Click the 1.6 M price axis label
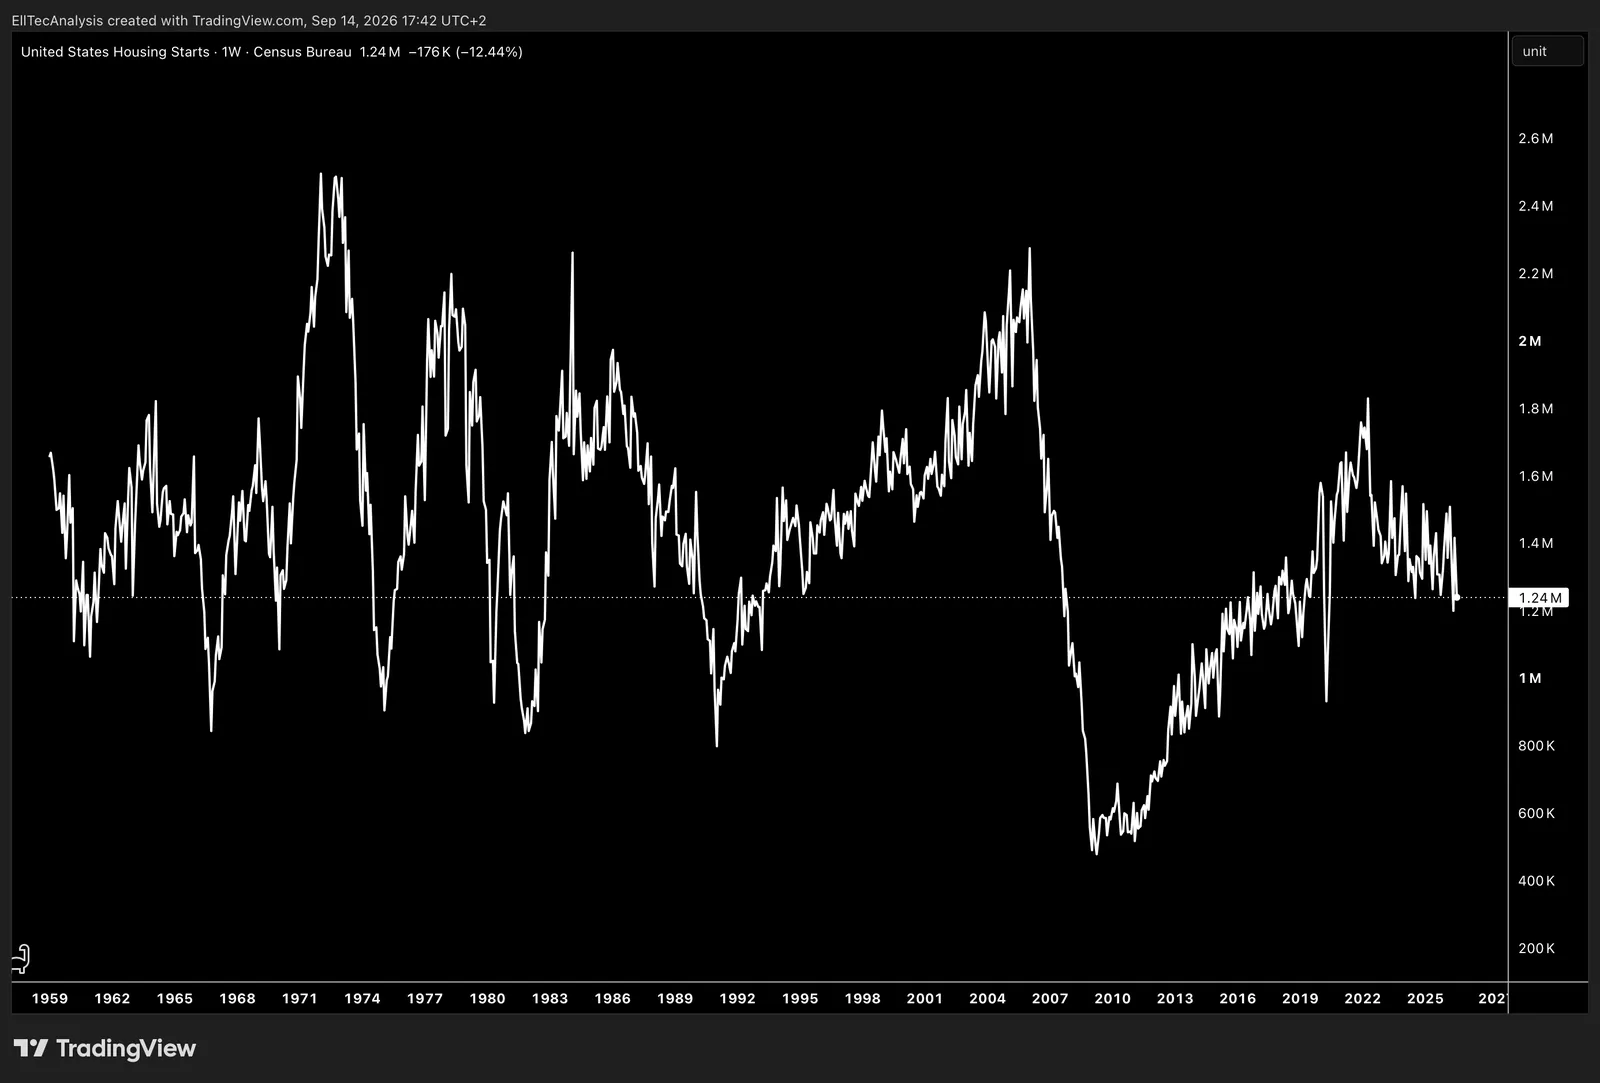 1536,476
